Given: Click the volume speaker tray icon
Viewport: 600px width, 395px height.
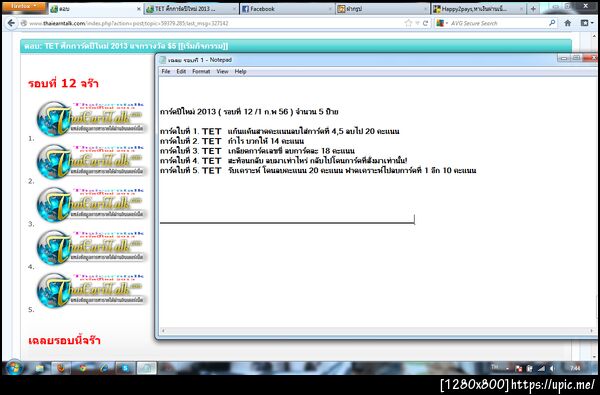Looking at the screenshot, I should (x=552, y=369).
